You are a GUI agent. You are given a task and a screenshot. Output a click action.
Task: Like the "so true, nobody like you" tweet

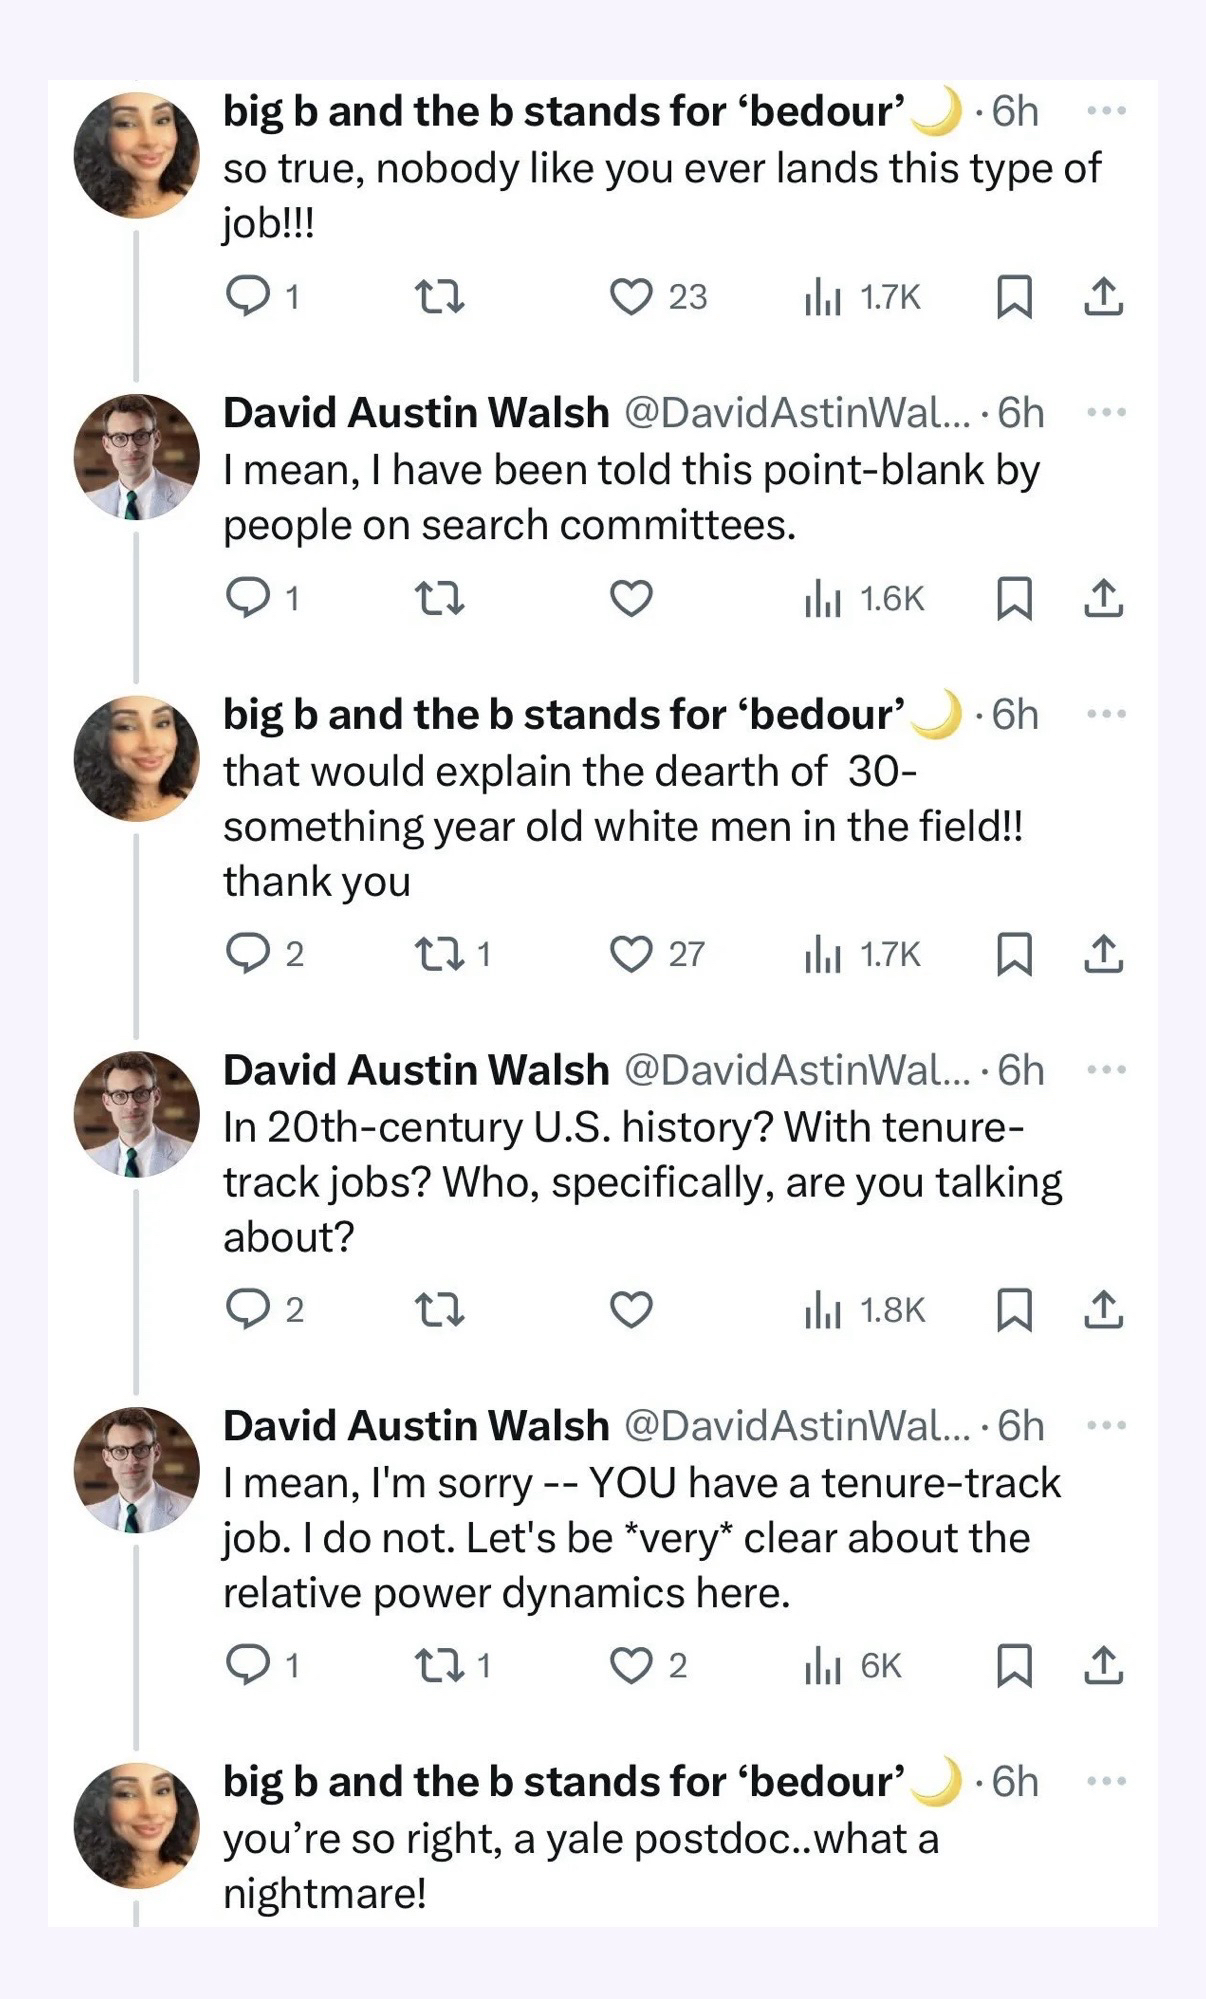pos(631,297)
